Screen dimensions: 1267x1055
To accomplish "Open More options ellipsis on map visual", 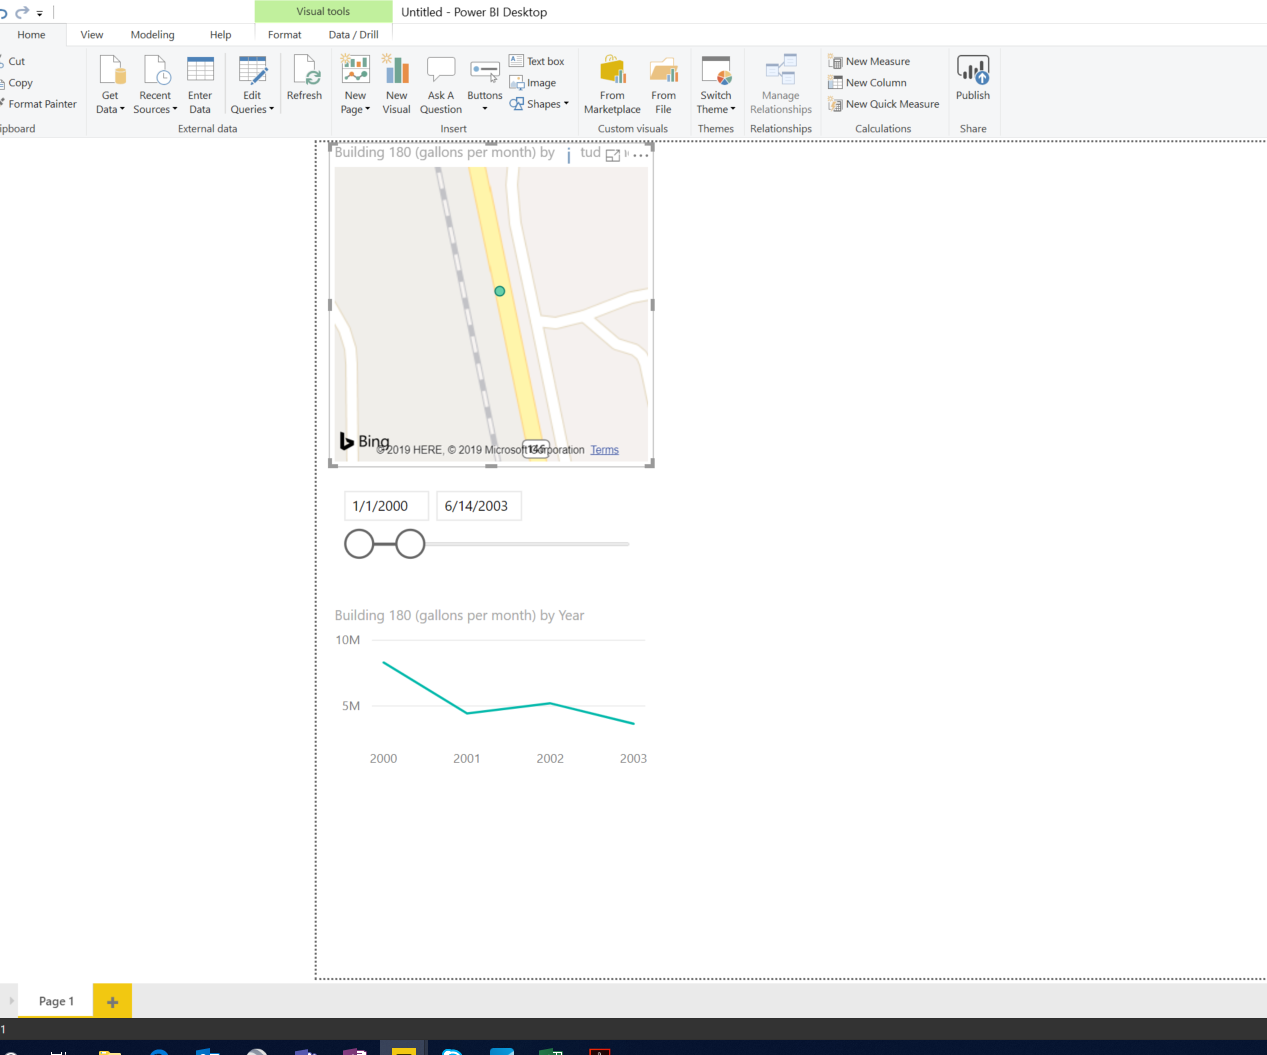I will click(641, 155).
